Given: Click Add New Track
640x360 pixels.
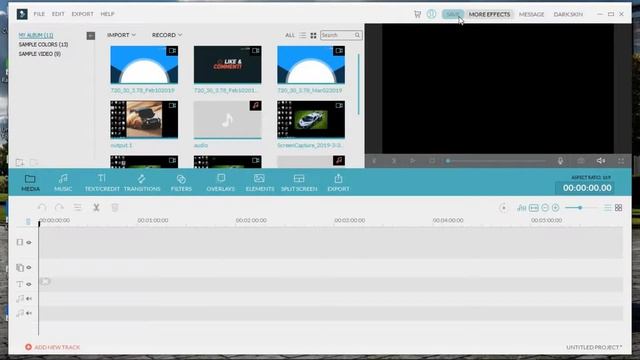Looking at the screenshot, I should click(x=53, y=347).
